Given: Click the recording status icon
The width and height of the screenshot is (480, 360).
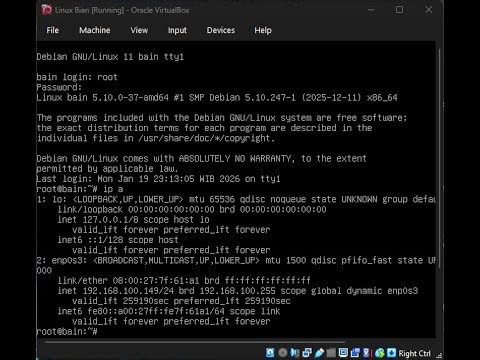Looking at the screenshot, I should click(355, 353).
